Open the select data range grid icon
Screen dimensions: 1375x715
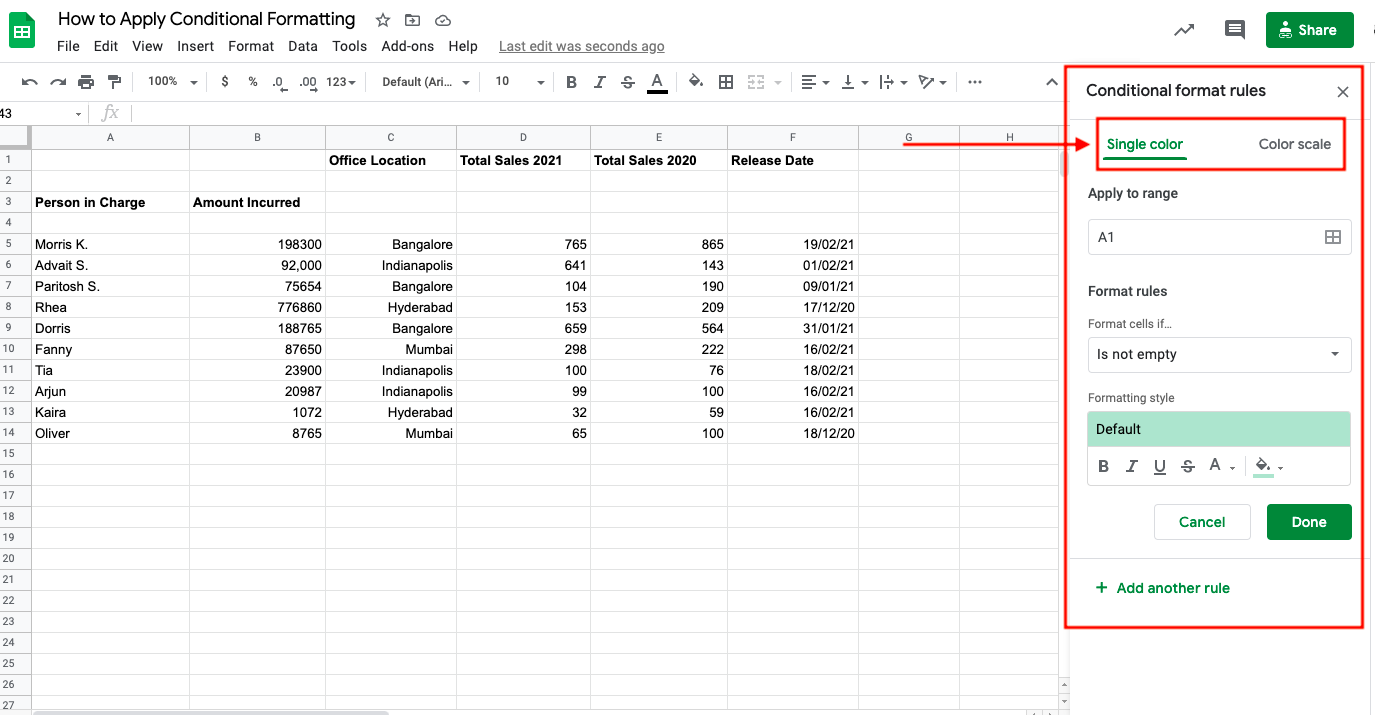click(x=1332, y=237)
